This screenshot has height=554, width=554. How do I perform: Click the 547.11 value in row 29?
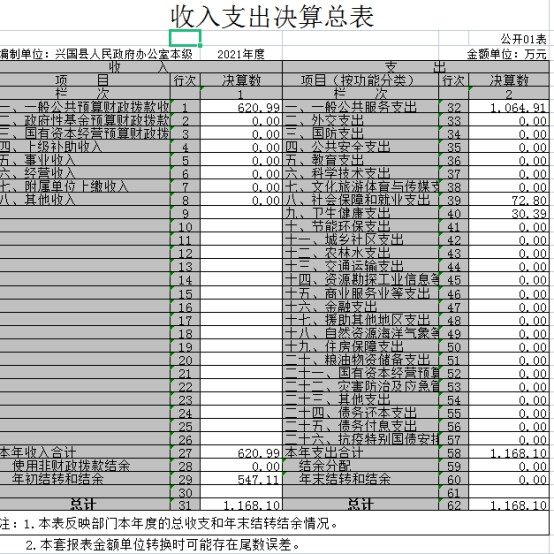(x=241, y=479)
